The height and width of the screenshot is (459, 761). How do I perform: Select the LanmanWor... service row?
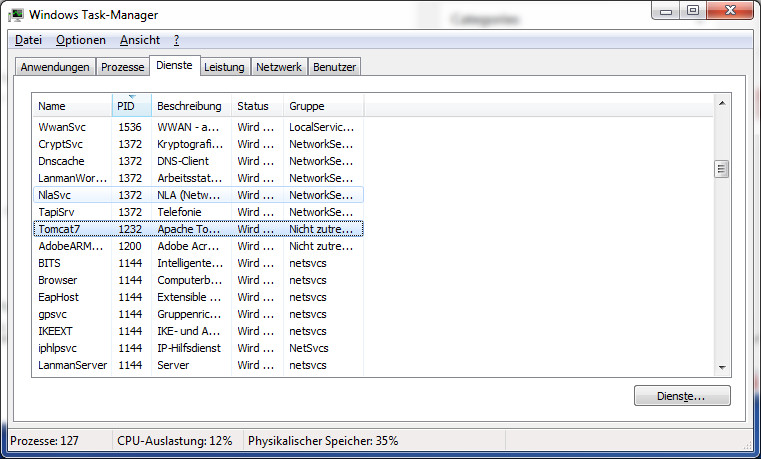pyautogui.click(x=198, y=178)
